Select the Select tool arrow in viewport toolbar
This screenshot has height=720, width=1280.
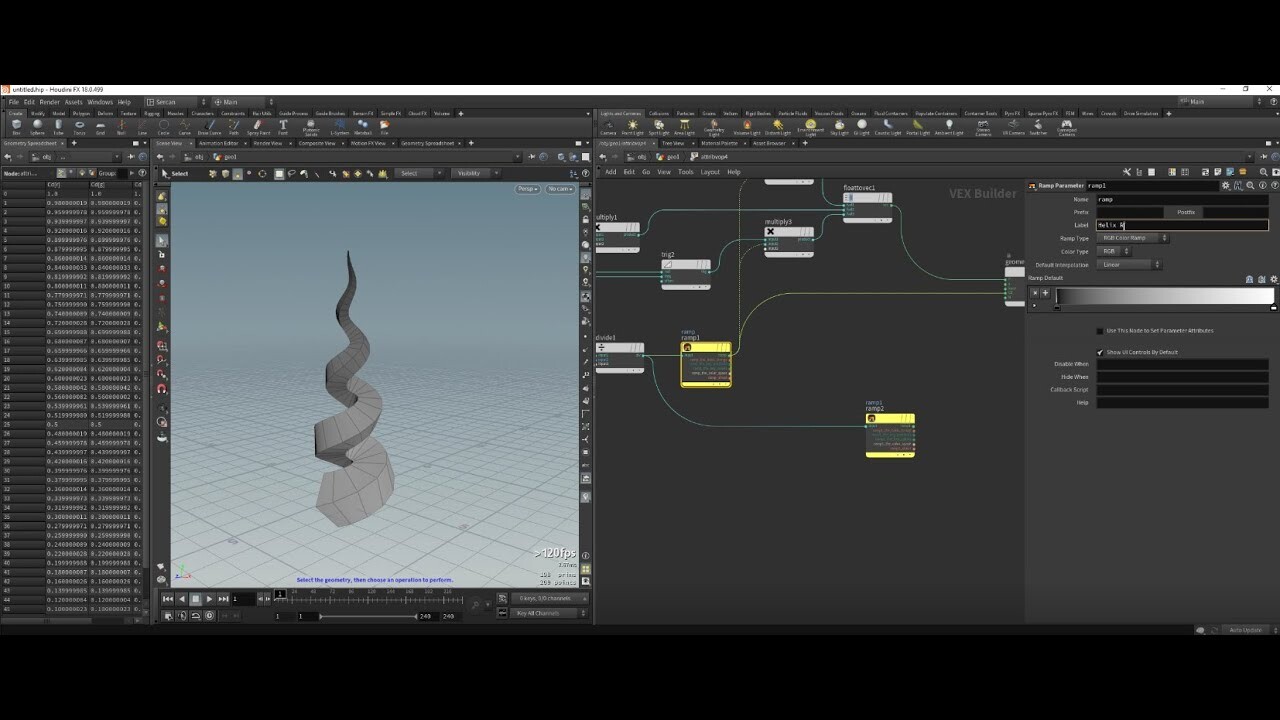165,173
